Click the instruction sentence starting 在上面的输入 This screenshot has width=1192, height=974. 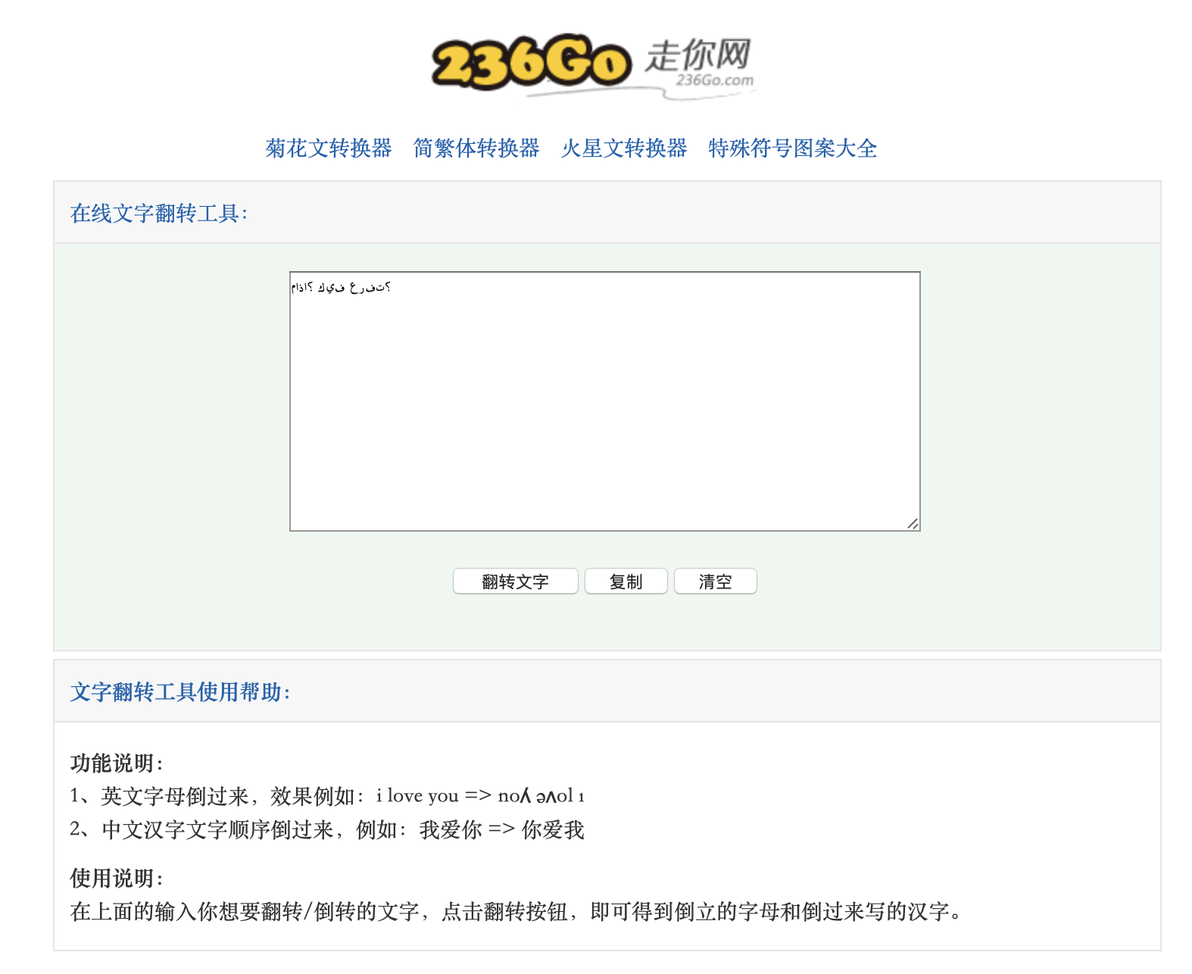coord(515,911)
